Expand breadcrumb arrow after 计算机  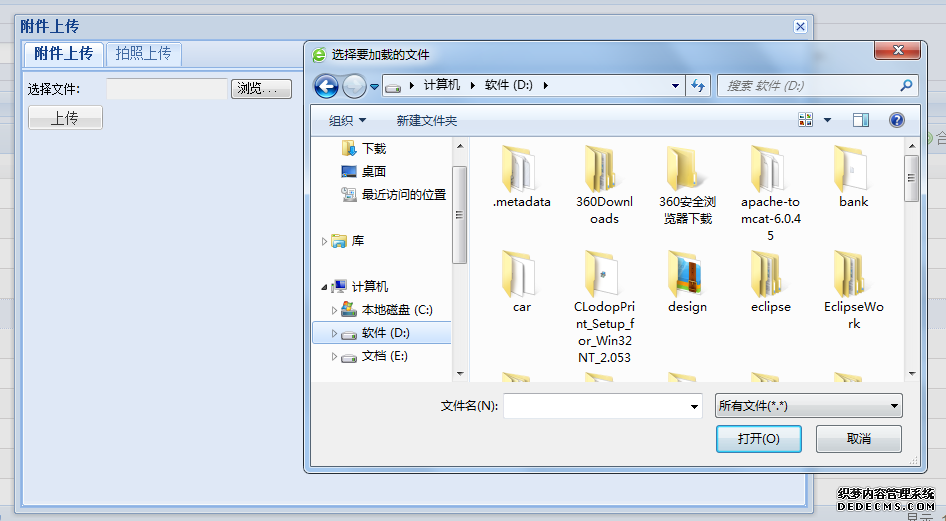click(472, 86)
